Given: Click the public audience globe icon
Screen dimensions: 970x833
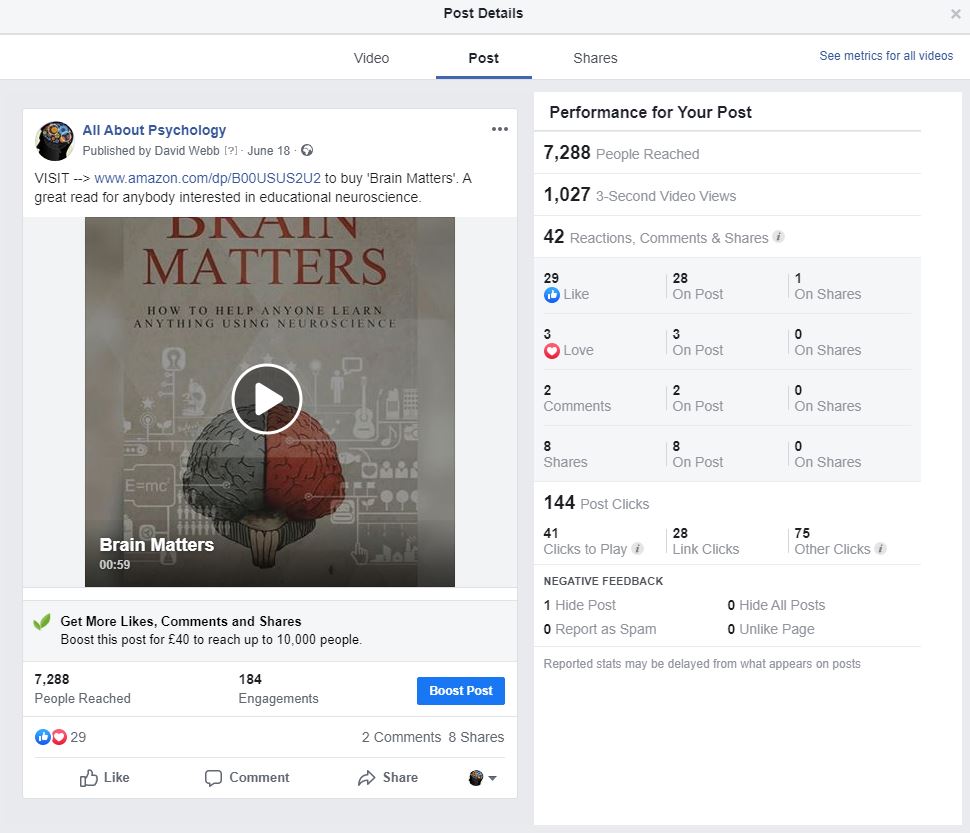Looking at the screenshot, I should 307,150.
